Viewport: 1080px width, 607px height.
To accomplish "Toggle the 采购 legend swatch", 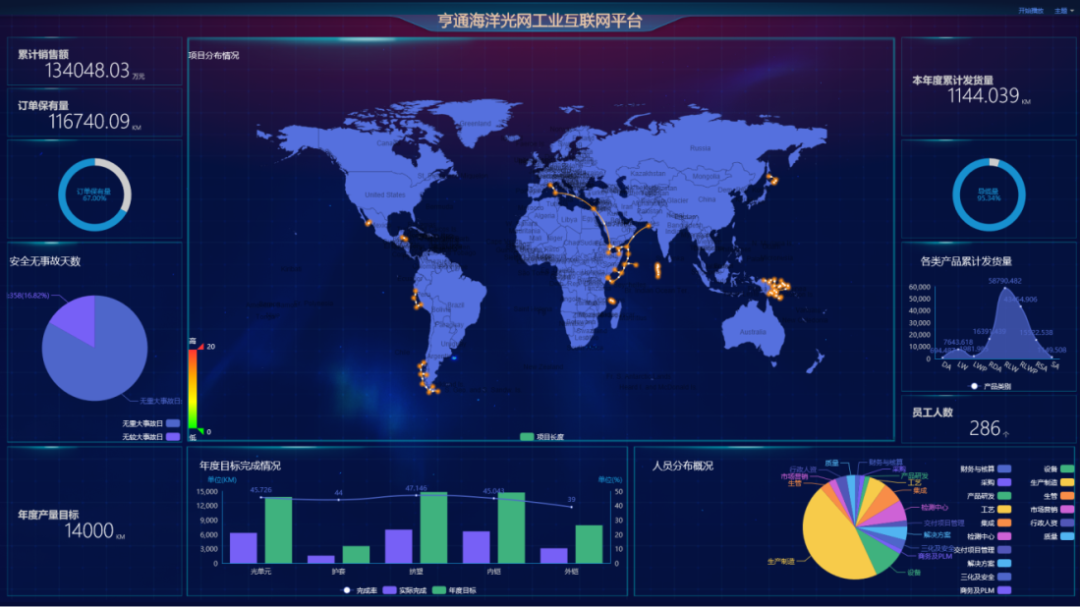I will pyautogui.click(x=1004, y=483).
